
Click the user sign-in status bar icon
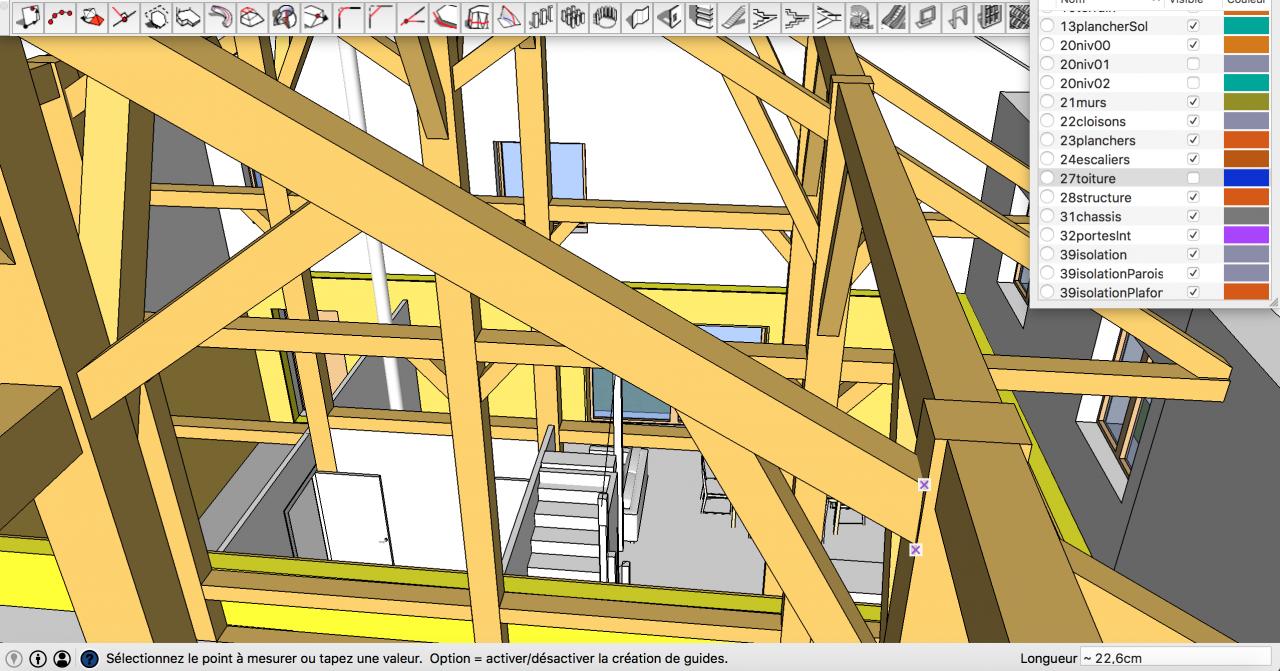point(62,659)
